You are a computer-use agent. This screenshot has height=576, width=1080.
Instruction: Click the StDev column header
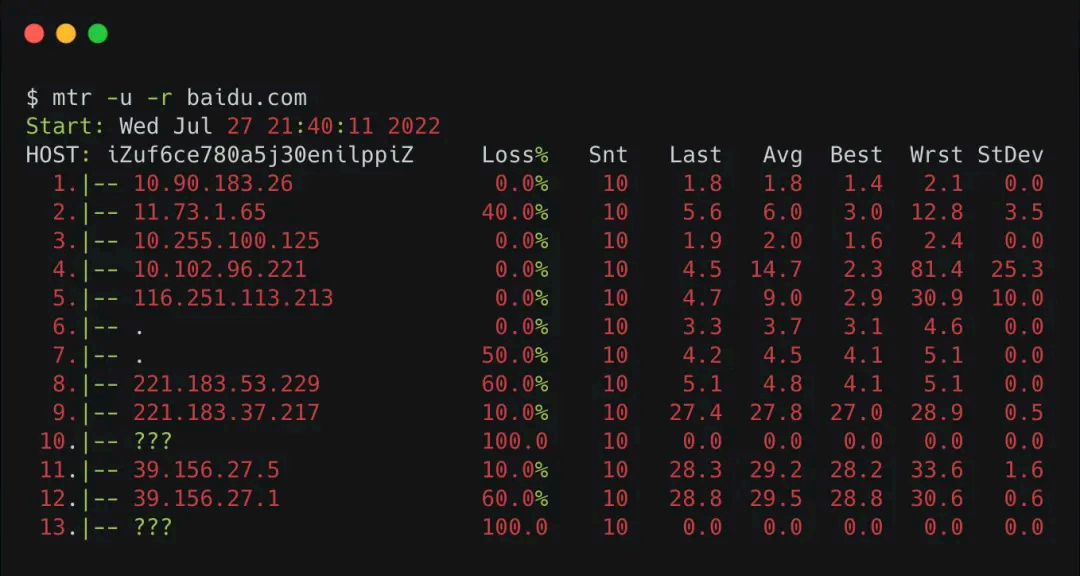point(1010,155)
